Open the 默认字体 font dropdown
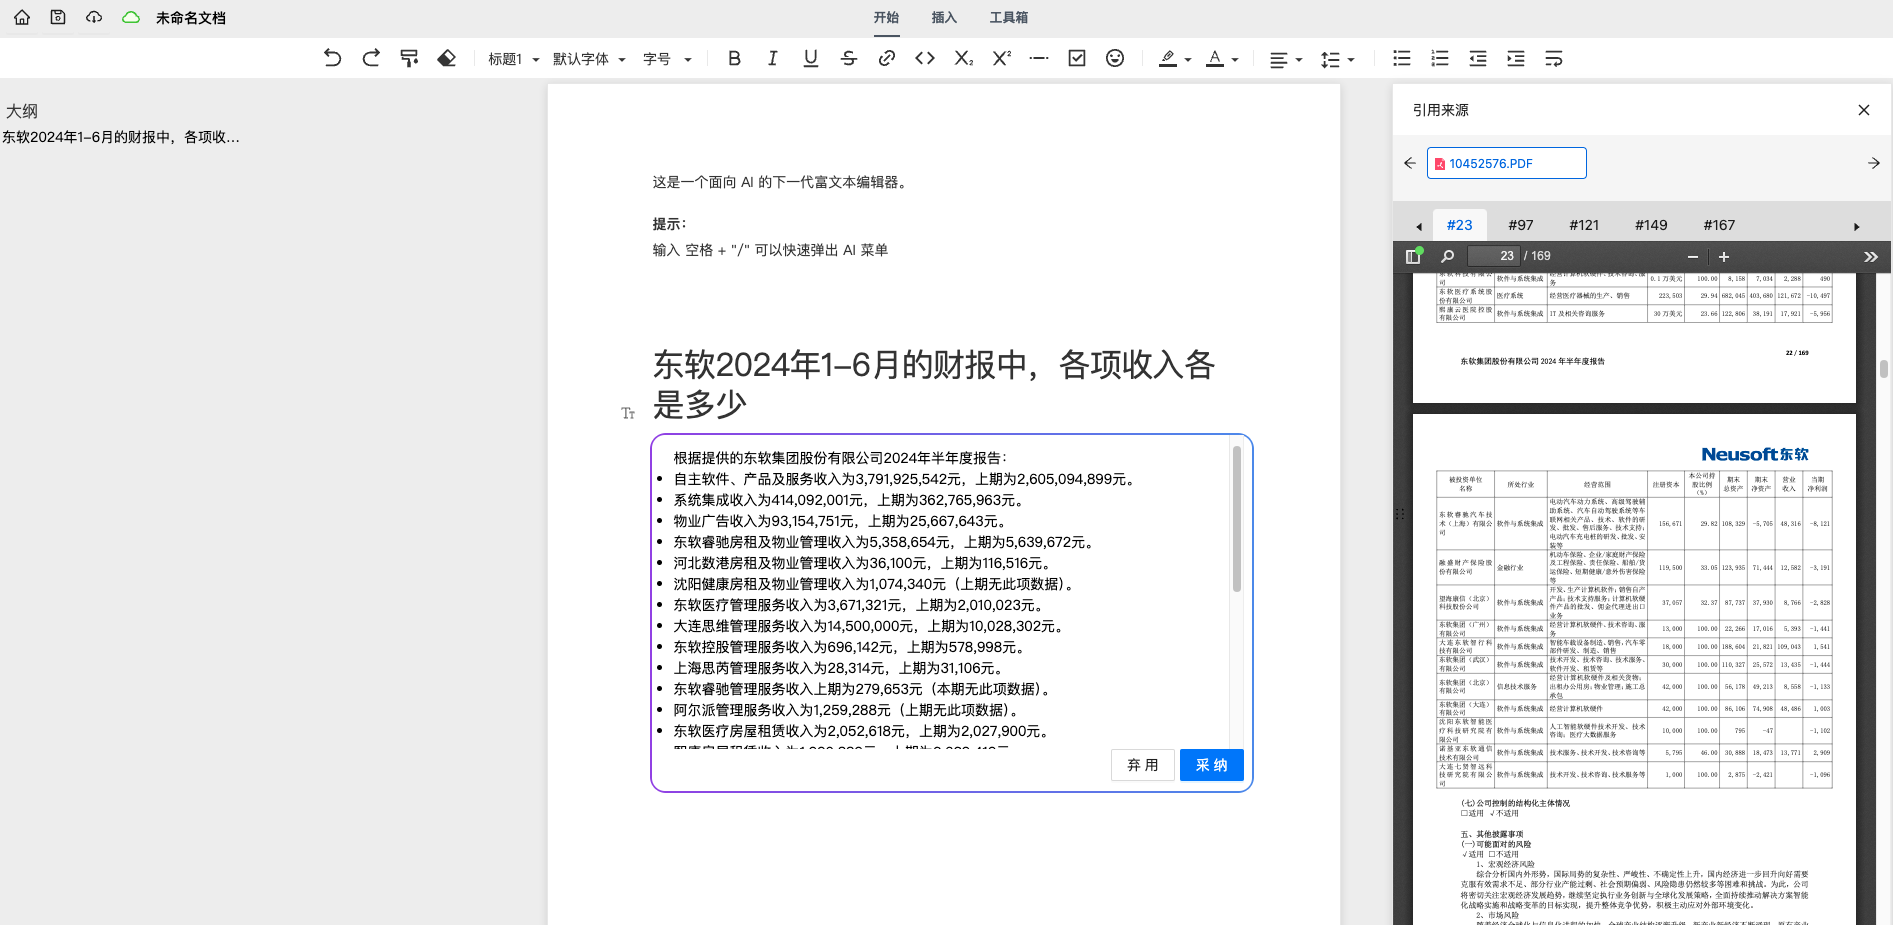1893x925 pixels. [589, 60]
